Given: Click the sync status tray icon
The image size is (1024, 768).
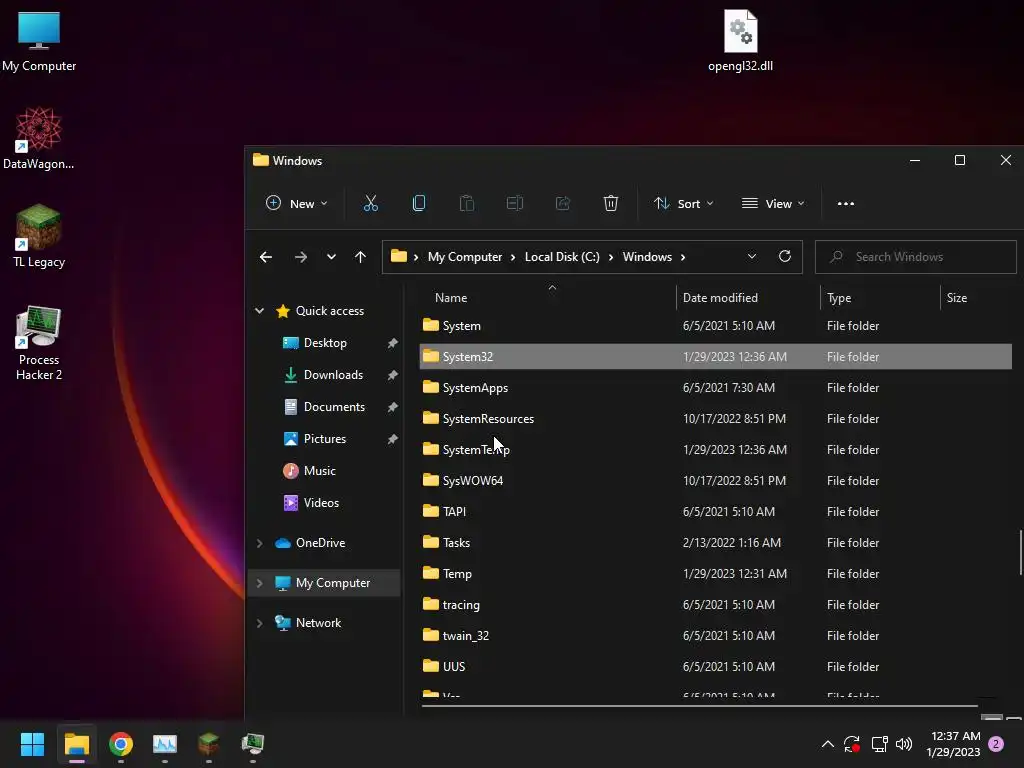Looking at the screenshot, I should [x=852, y=744].
